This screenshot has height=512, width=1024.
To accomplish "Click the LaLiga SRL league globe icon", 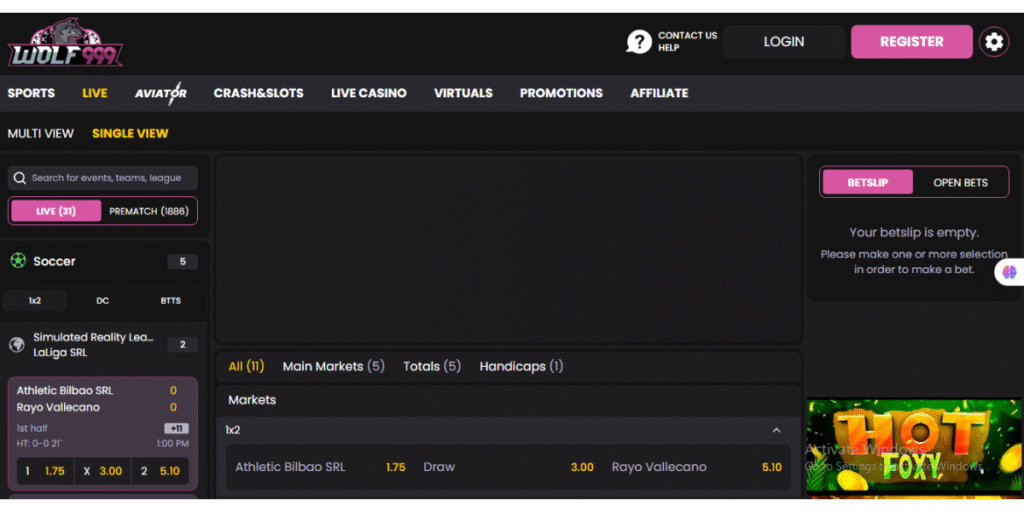I will pos(17,344).
